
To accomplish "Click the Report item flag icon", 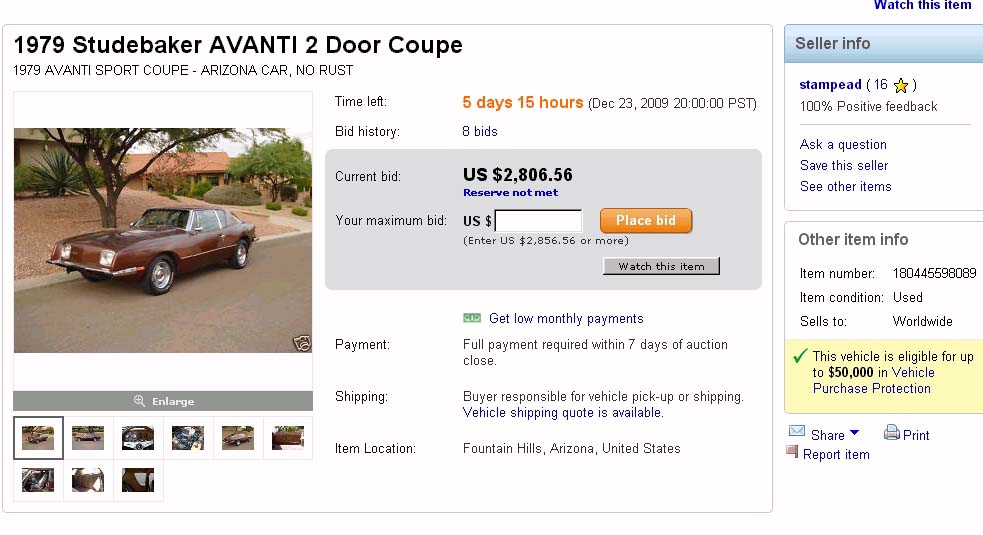I will [x=793, y=452].
